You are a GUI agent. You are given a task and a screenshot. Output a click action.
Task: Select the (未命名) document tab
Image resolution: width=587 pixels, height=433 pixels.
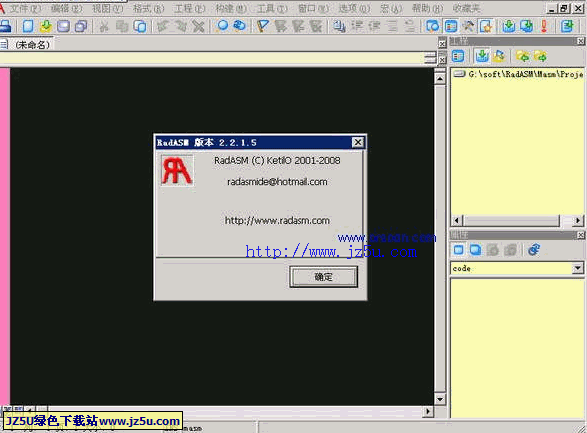[28, 45]
